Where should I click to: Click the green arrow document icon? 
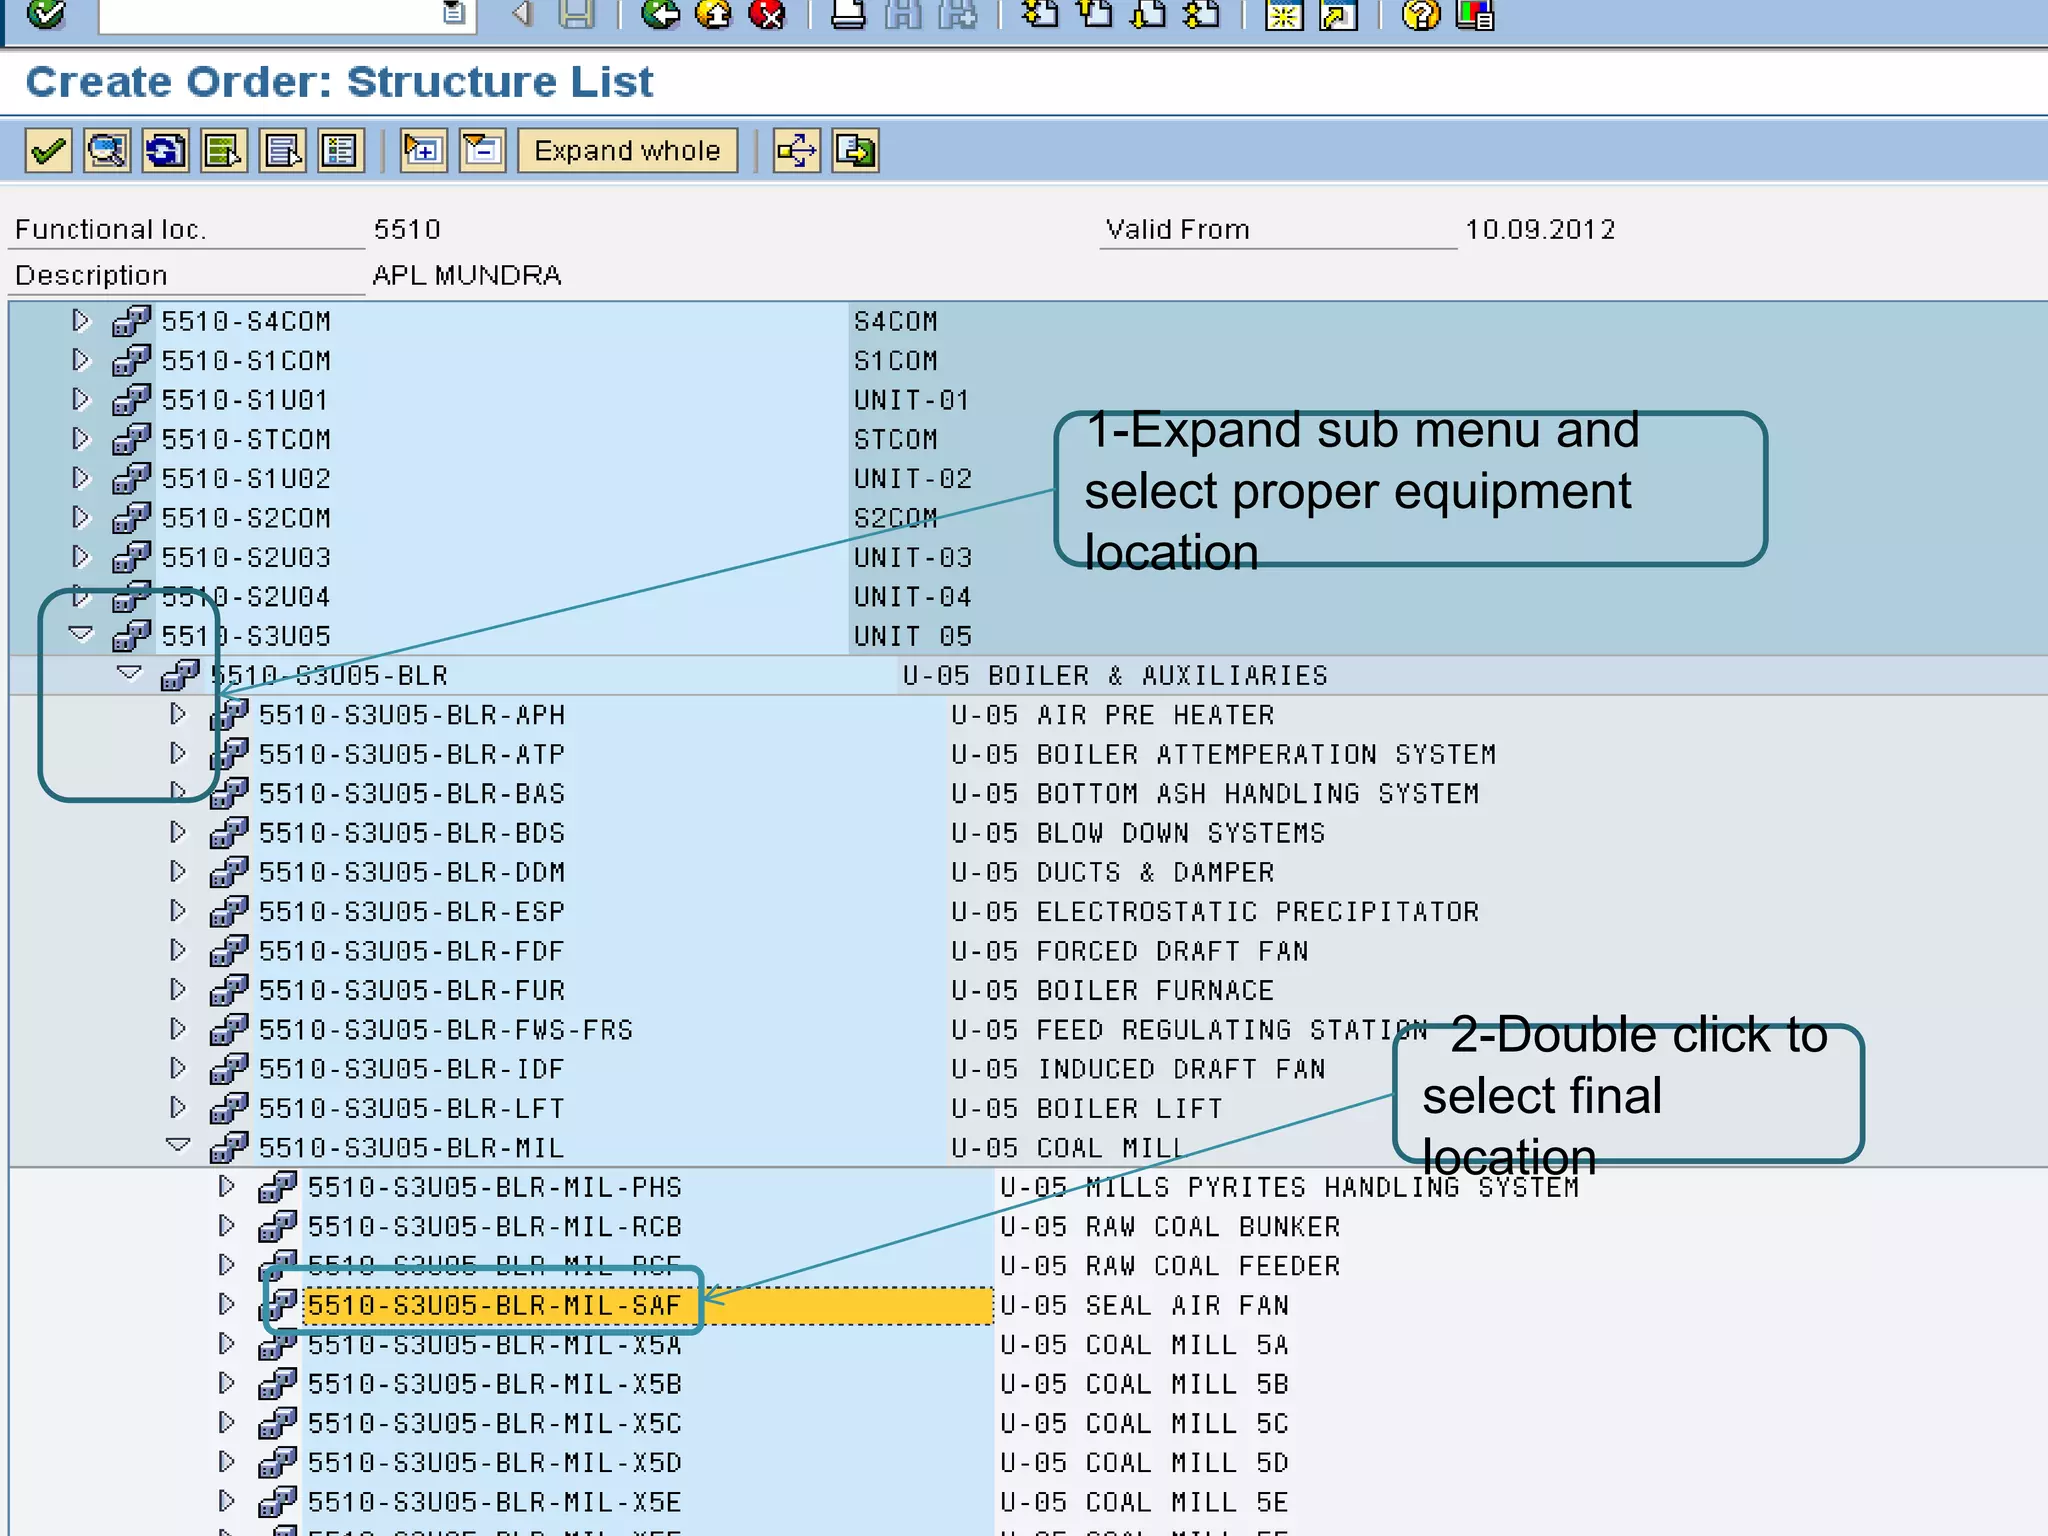[x=856, y=151]
